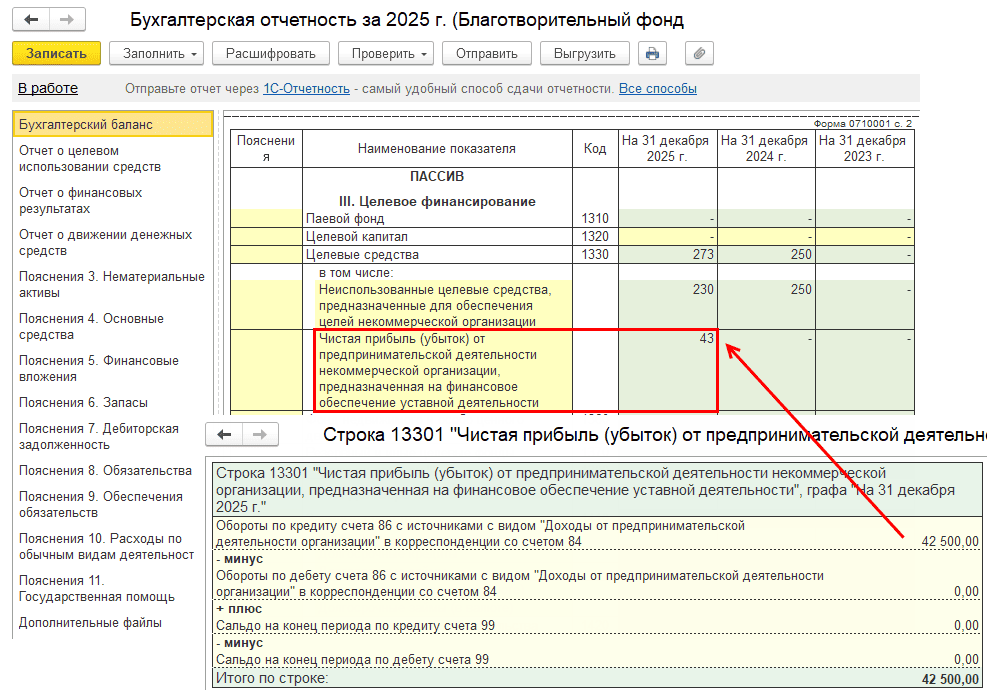This screenshot has height=690, width=987.
Task: Go forward using the arrow in the Строка 13301 panel
Action: (259, 435)
